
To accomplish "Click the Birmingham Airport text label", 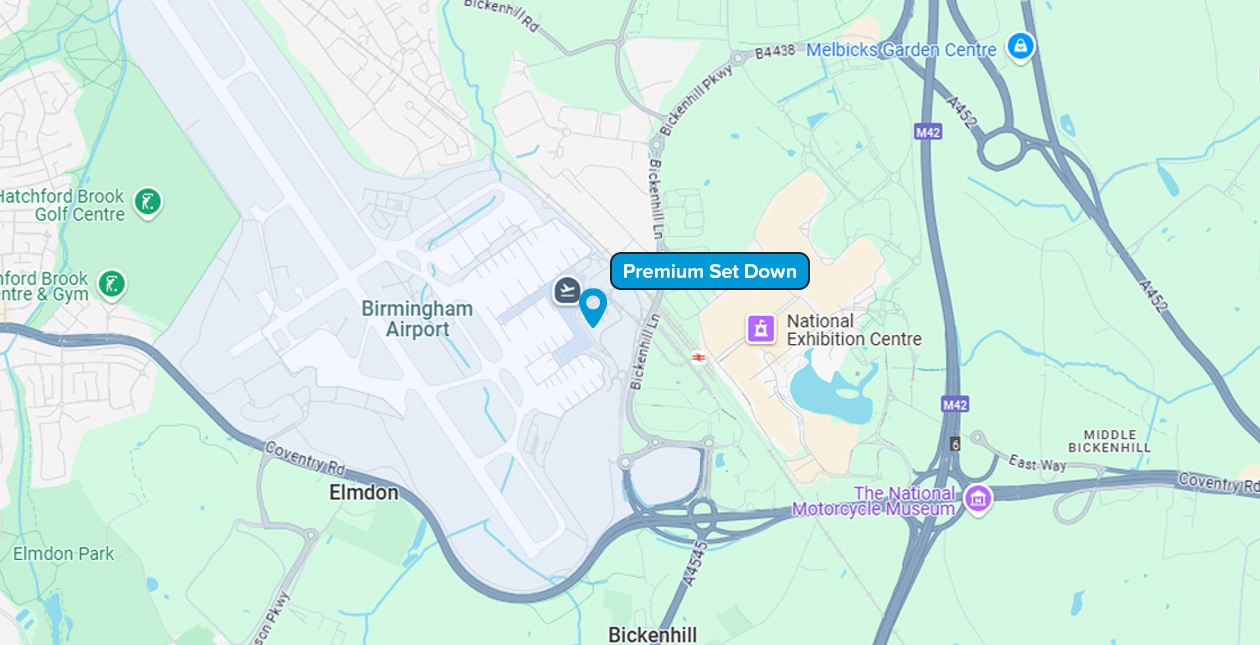I will [x=417, y=318].
